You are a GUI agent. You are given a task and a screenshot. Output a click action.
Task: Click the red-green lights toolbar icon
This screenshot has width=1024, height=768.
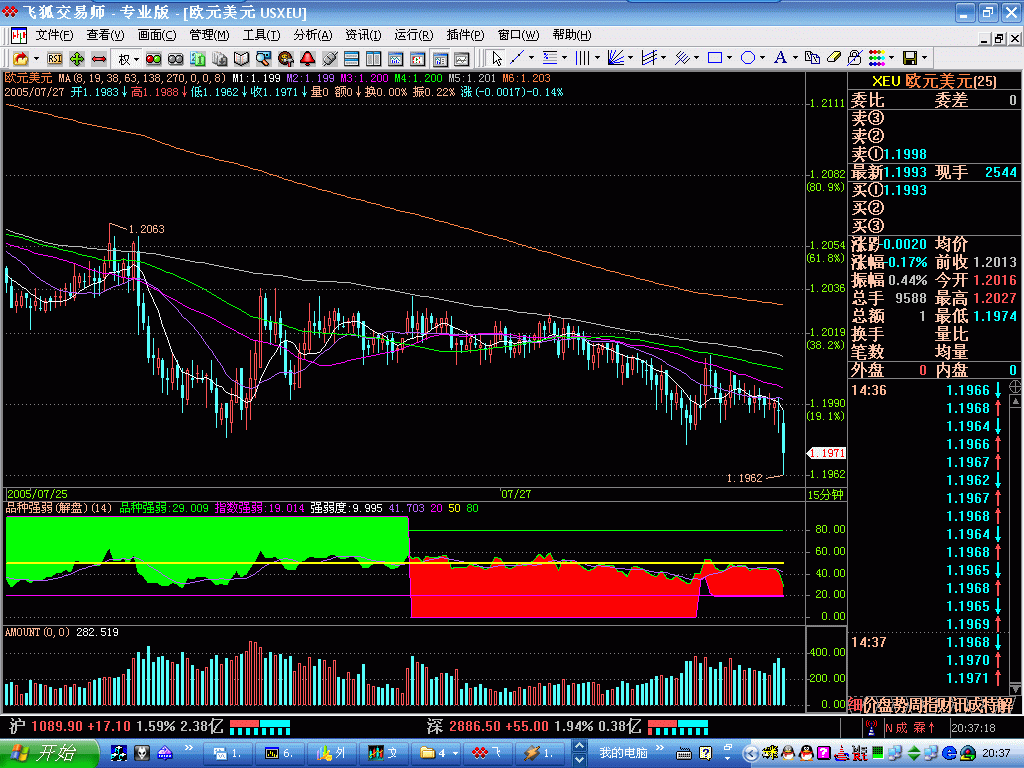click(x=153, y=59)
